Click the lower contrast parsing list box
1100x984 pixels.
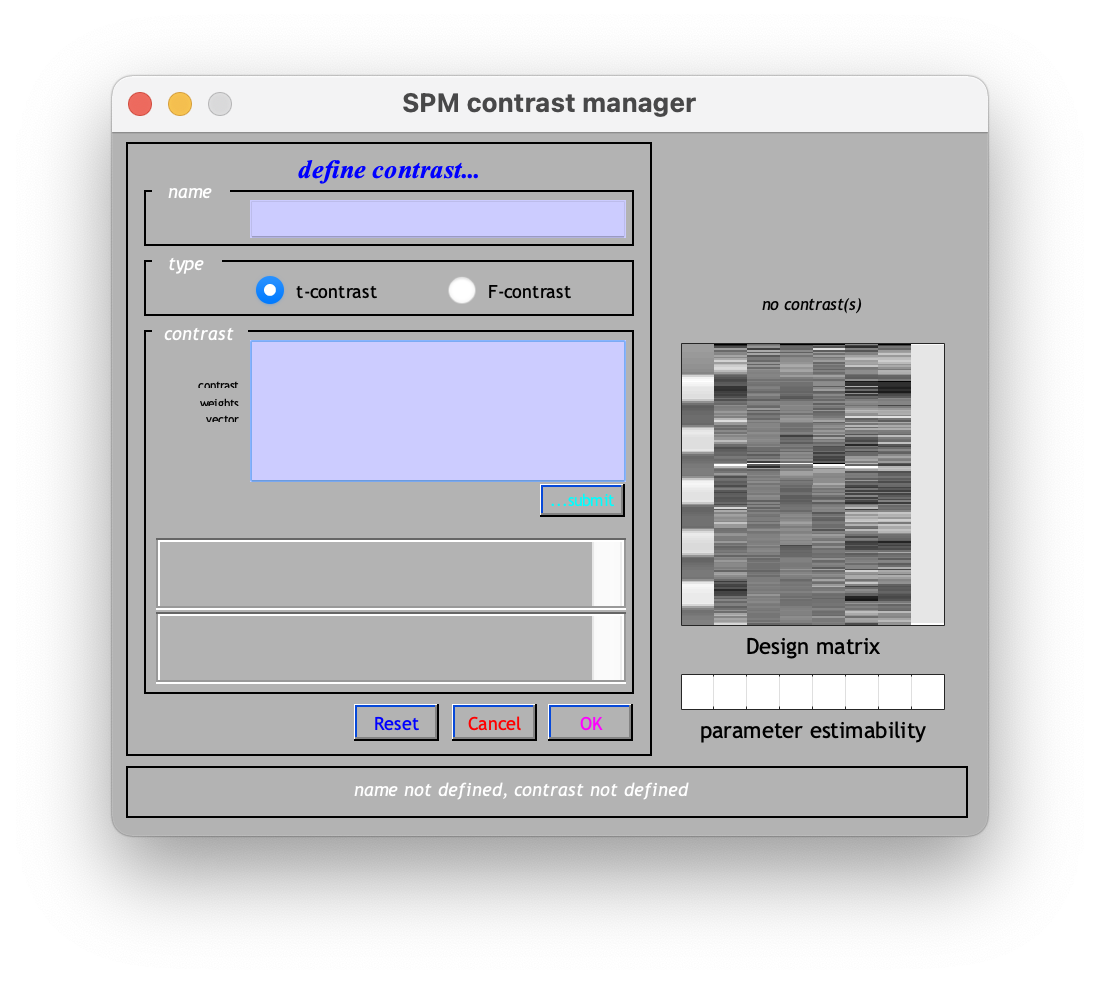pos(375,647)
